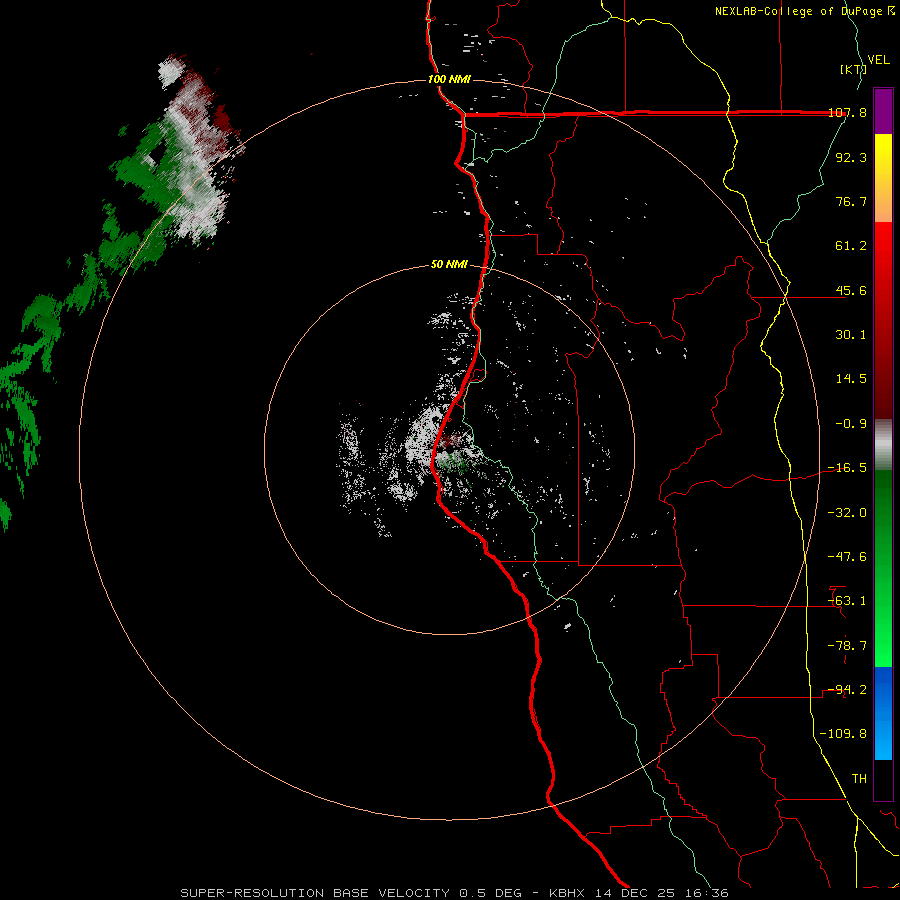Click the 30.1 velocity scale value
Image resolution: width=900 pixels, height=900 pixels.
tap(851, 335)
